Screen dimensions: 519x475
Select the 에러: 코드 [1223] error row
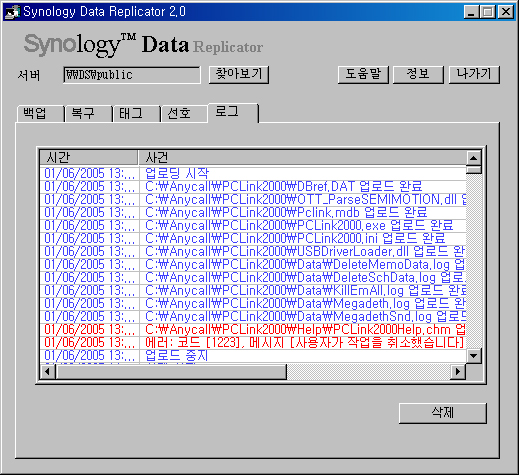[253, 342]
